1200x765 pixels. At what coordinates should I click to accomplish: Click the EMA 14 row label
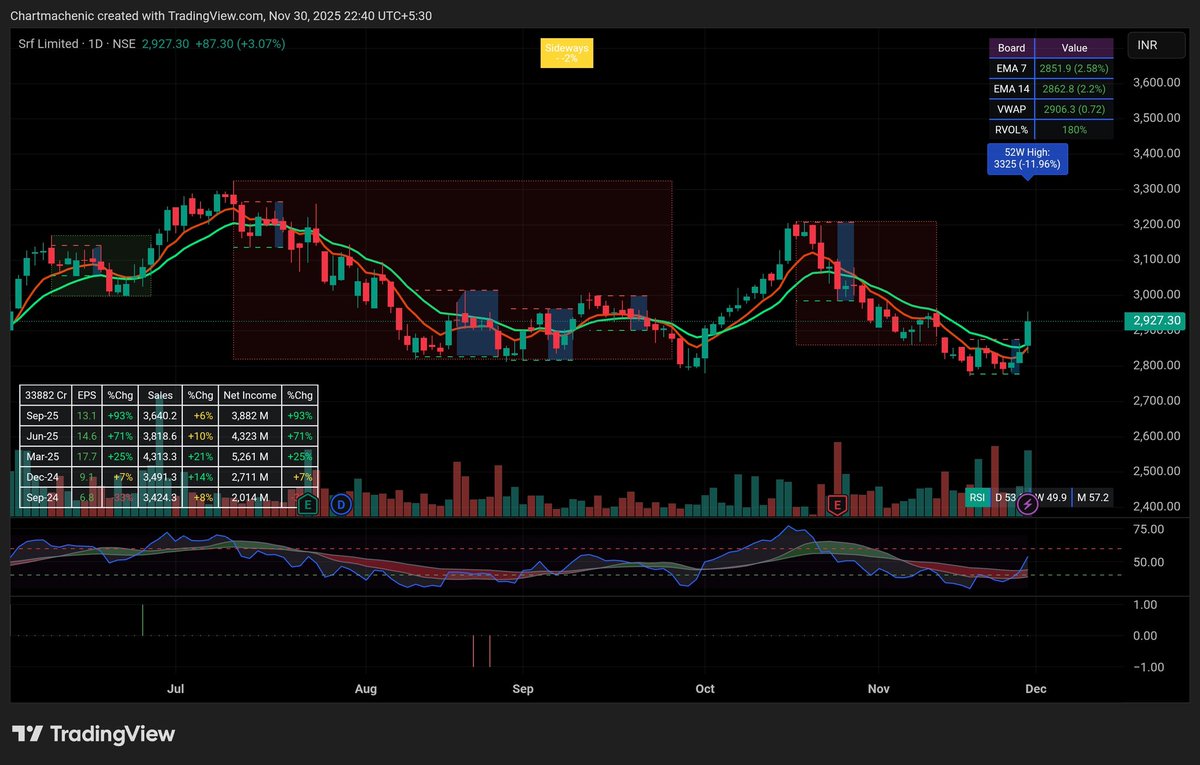1011,89
